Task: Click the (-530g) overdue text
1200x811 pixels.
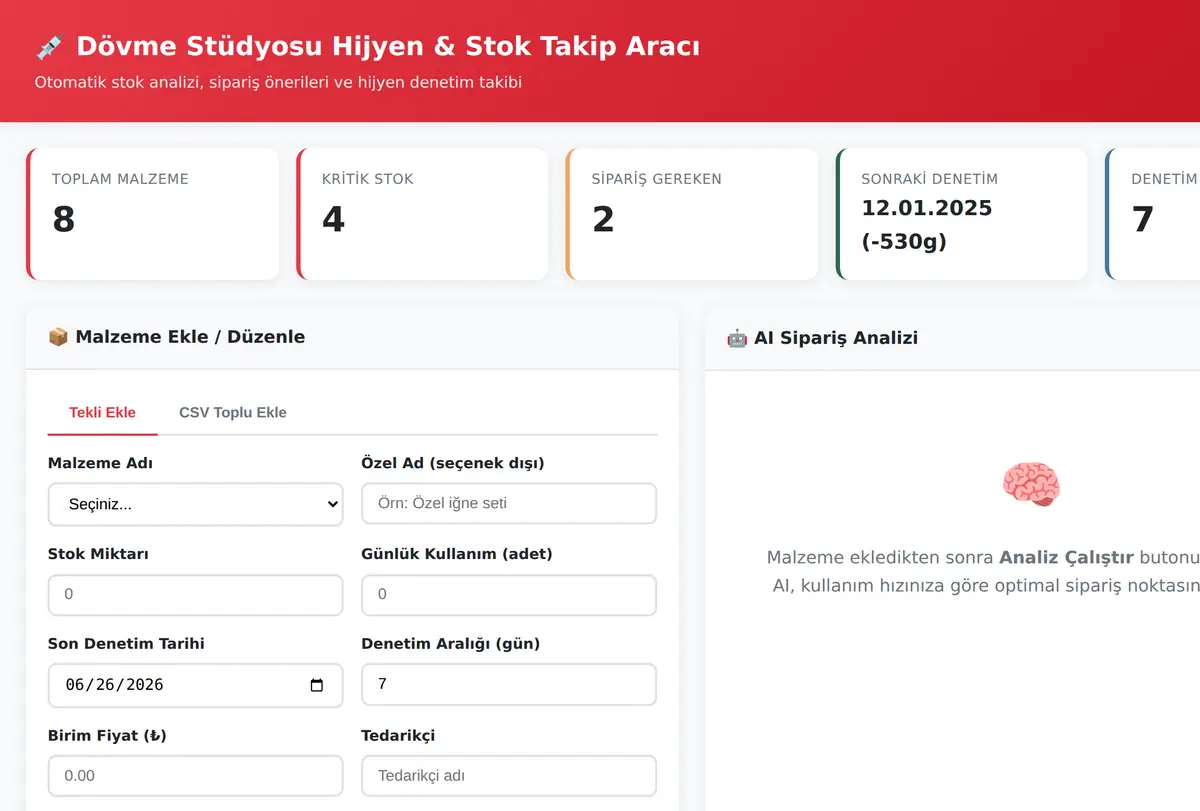Action: pos(904,241)
